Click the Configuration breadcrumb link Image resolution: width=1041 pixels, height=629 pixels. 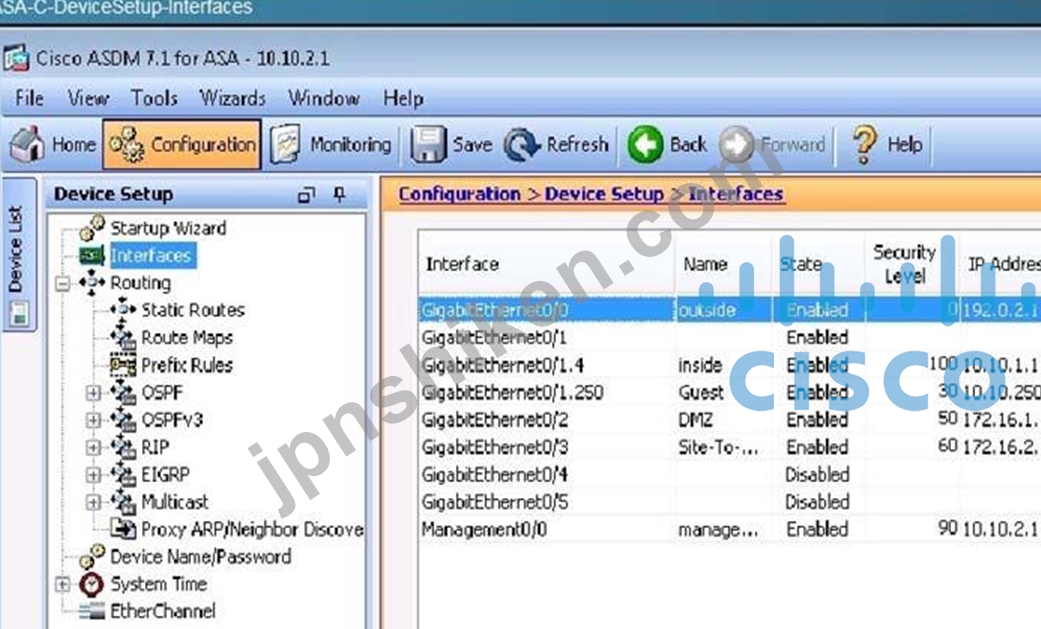[x=459, y=194]
